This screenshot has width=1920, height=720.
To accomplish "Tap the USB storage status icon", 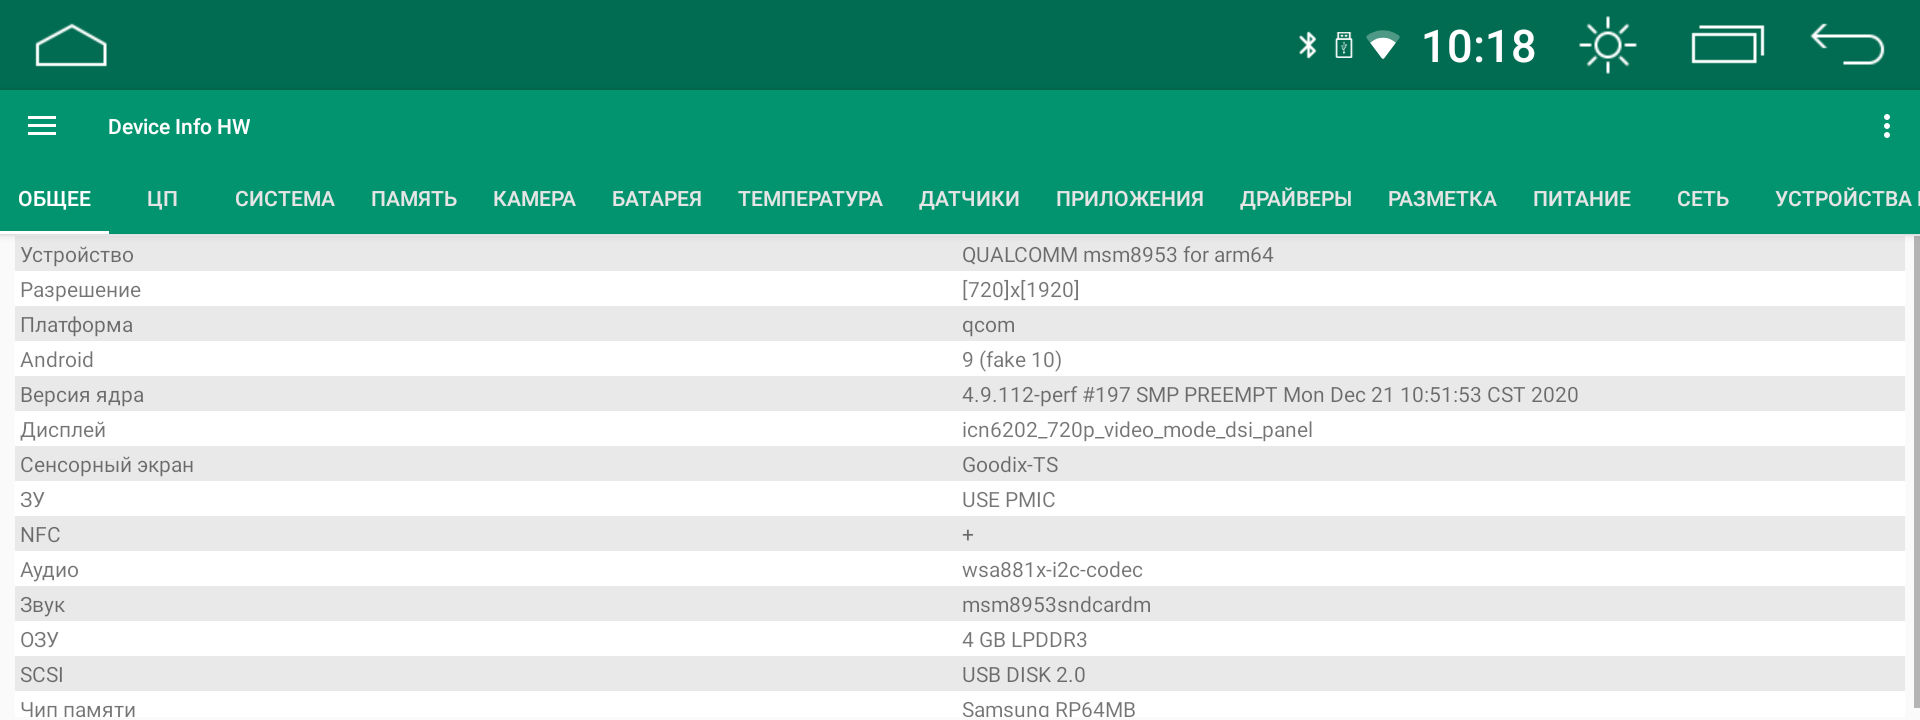I will [1344, 45].
